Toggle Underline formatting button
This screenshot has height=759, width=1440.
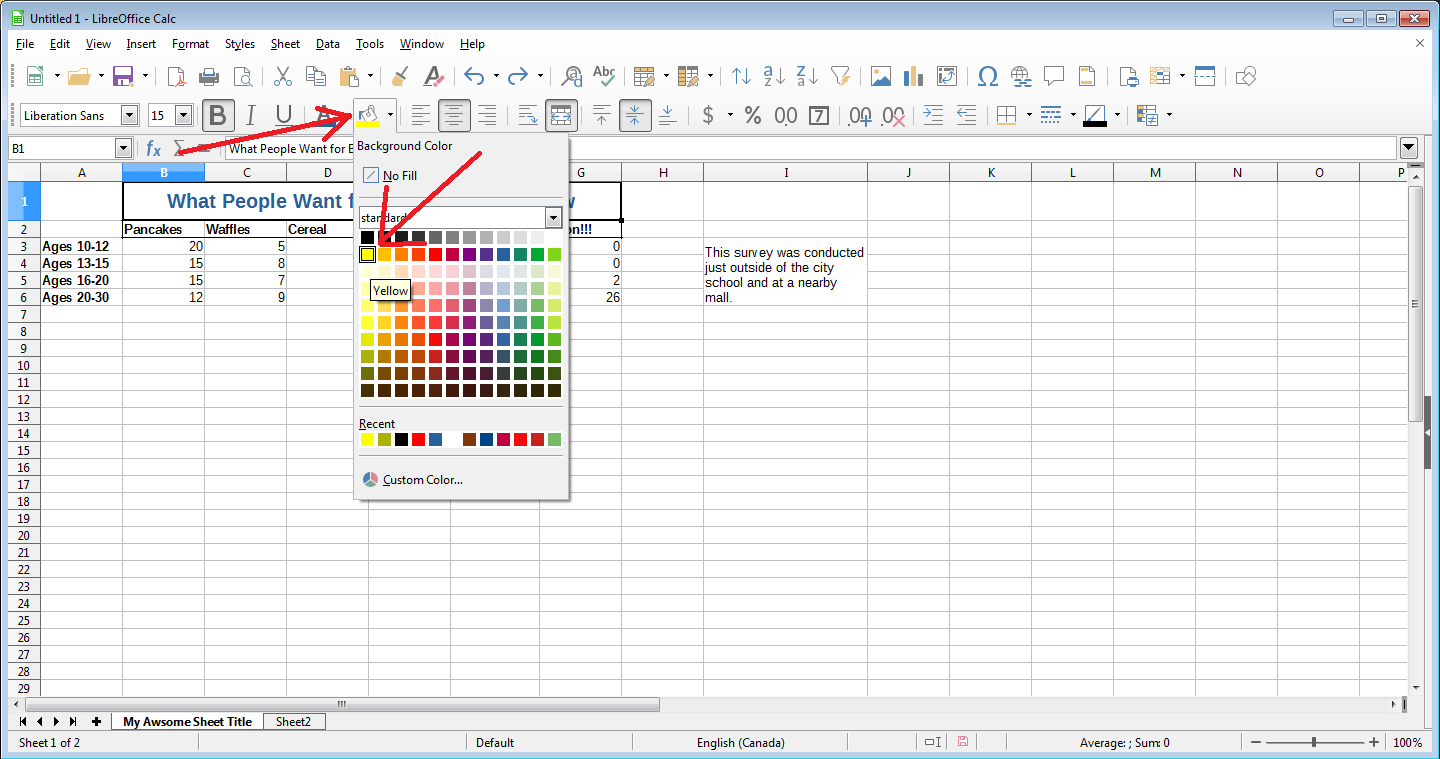pos(284,116)
